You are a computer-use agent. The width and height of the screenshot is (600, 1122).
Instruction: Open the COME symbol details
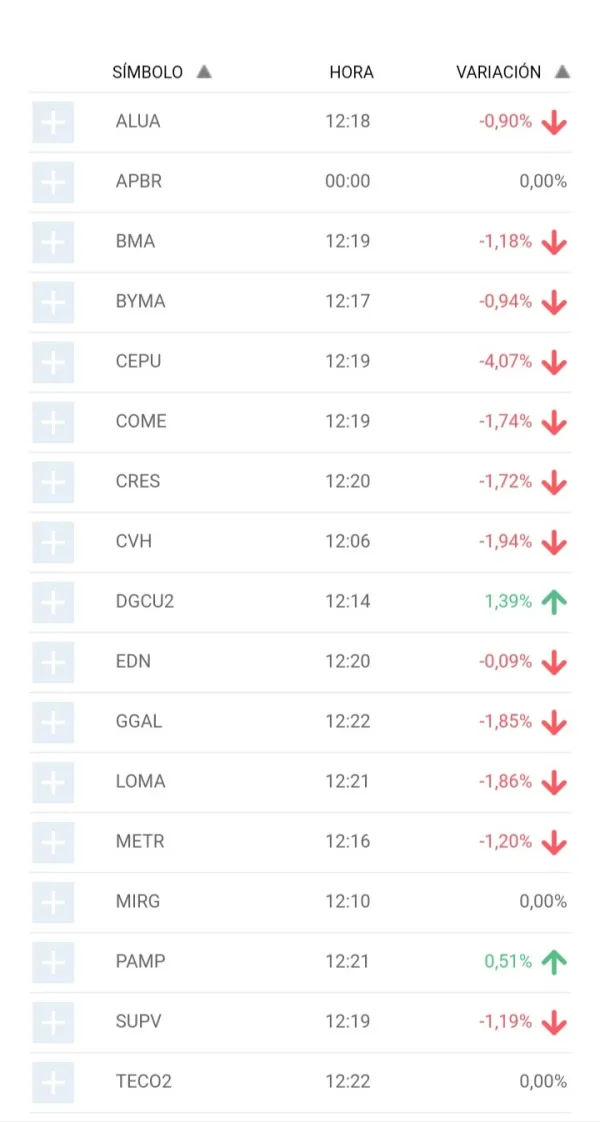coord(141,421)
